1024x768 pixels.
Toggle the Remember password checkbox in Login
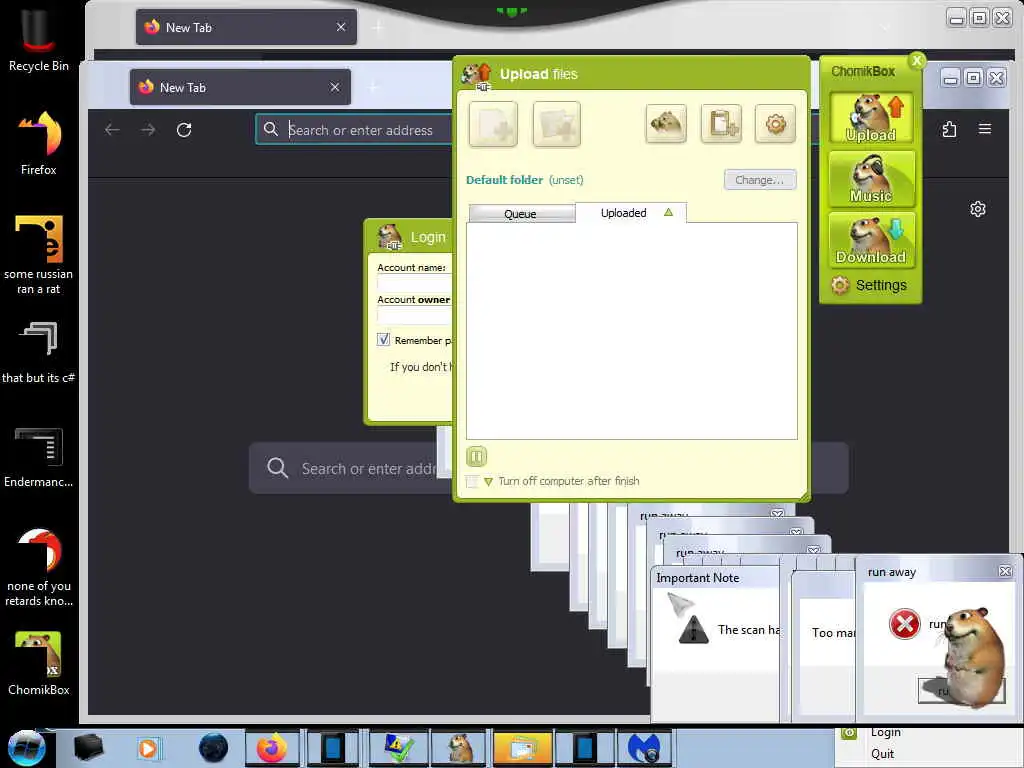(383, 340)
